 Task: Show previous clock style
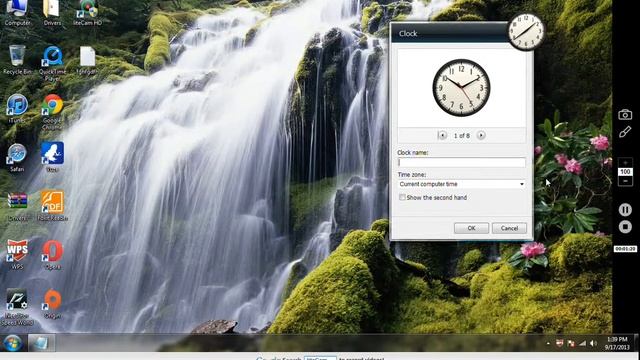pos(442,135)
